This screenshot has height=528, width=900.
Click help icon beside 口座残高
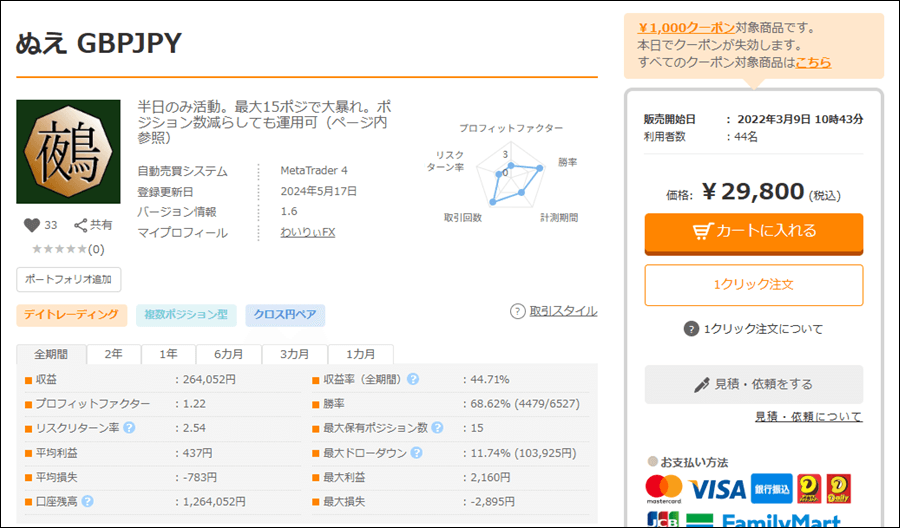[88, 501]
